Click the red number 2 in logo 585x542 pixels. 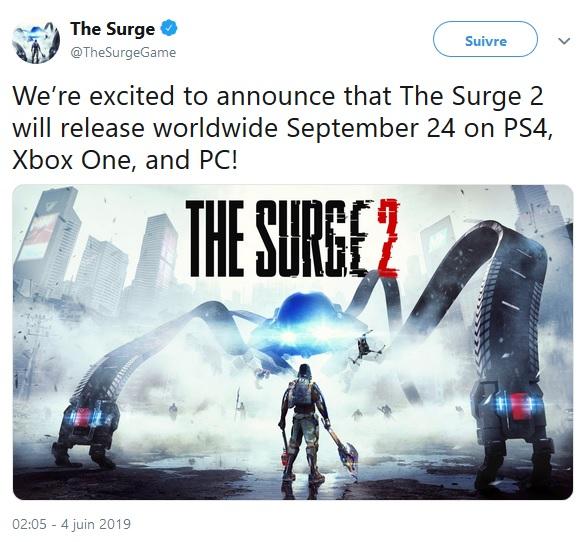click(388, 239)
